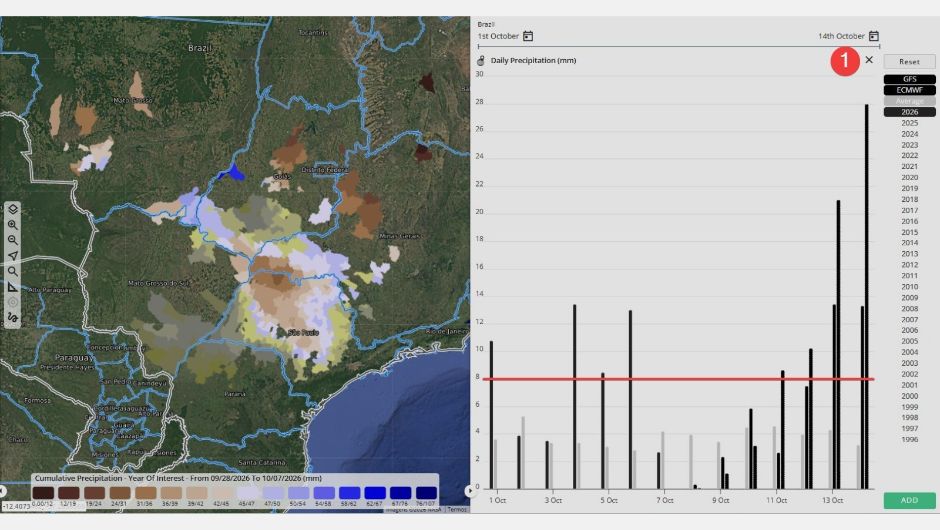Click right arrow beside the legend bar
This screenshot has width=940, height=530.
pyautogui.click(x=469, y=491)
